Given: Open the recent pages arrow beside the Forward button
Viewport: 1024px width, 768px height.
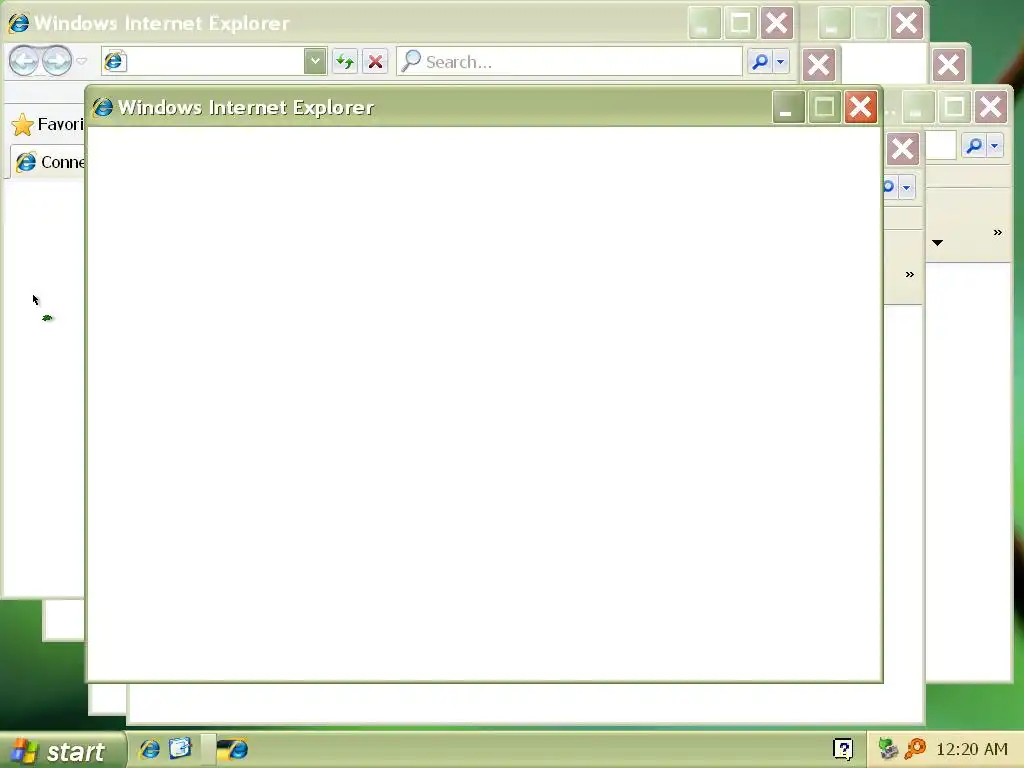Looking at the screenshot, I should (82, 61).
